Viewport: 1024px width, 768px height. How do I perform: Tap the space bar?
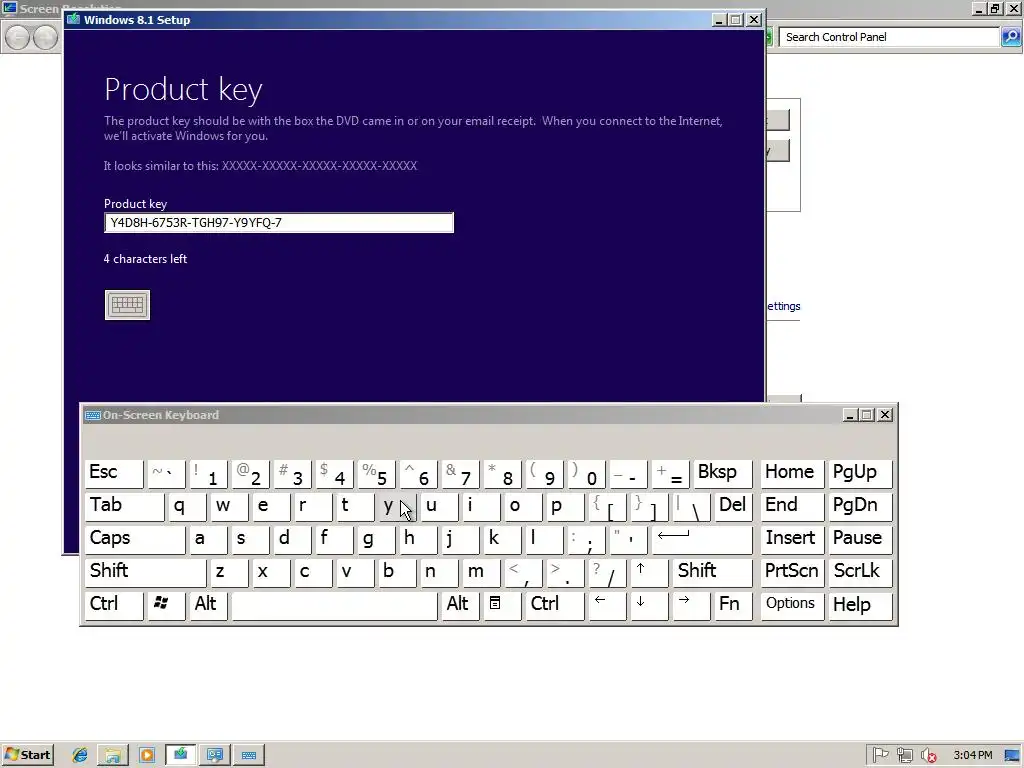coord(334,604)
